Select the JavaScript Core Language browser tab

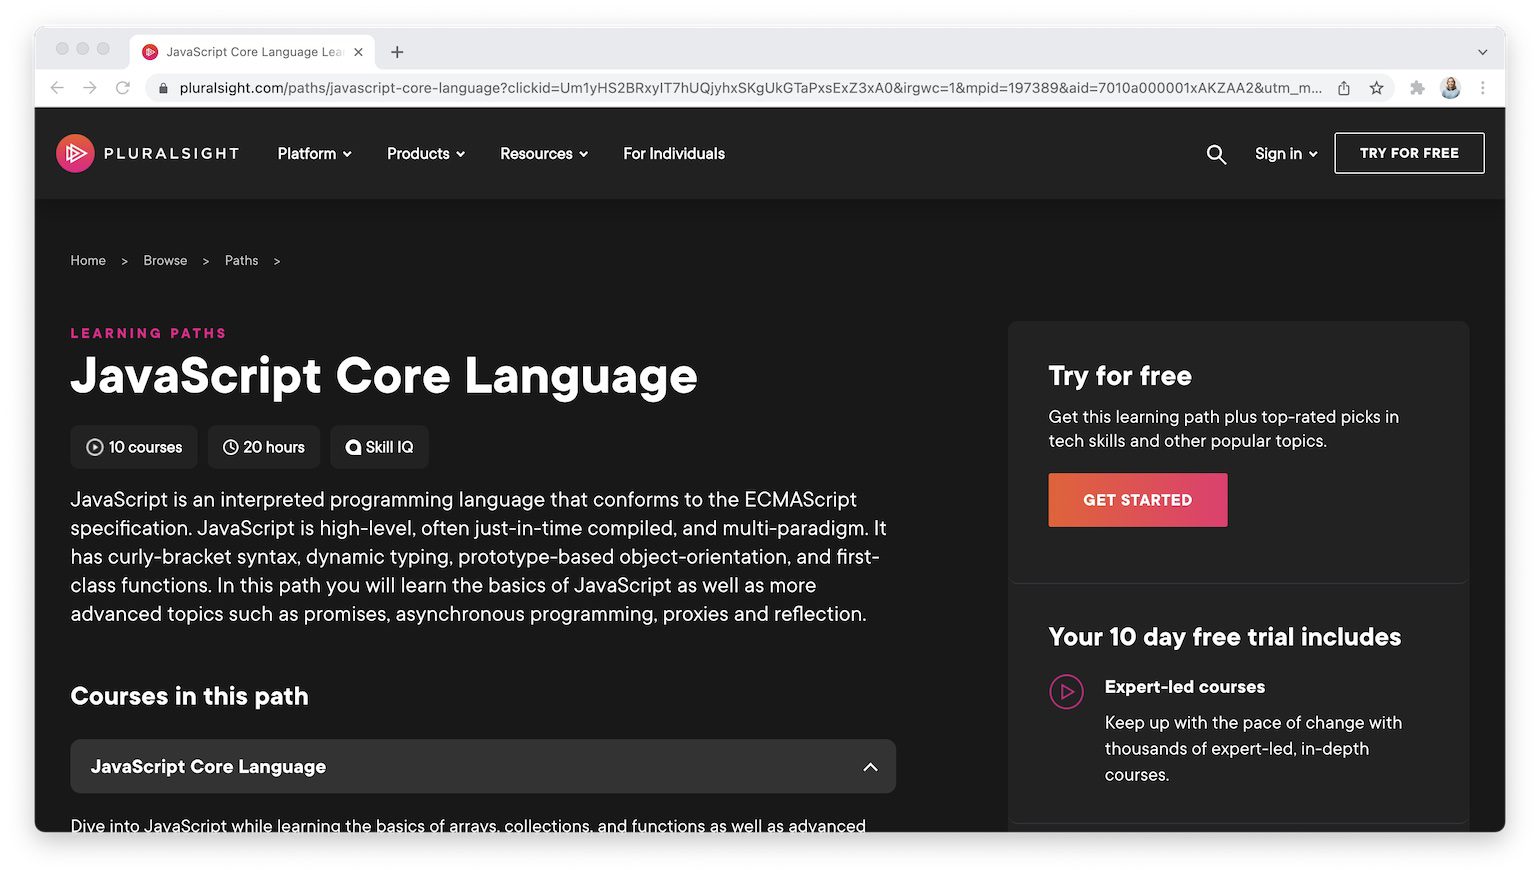point(252,52)
